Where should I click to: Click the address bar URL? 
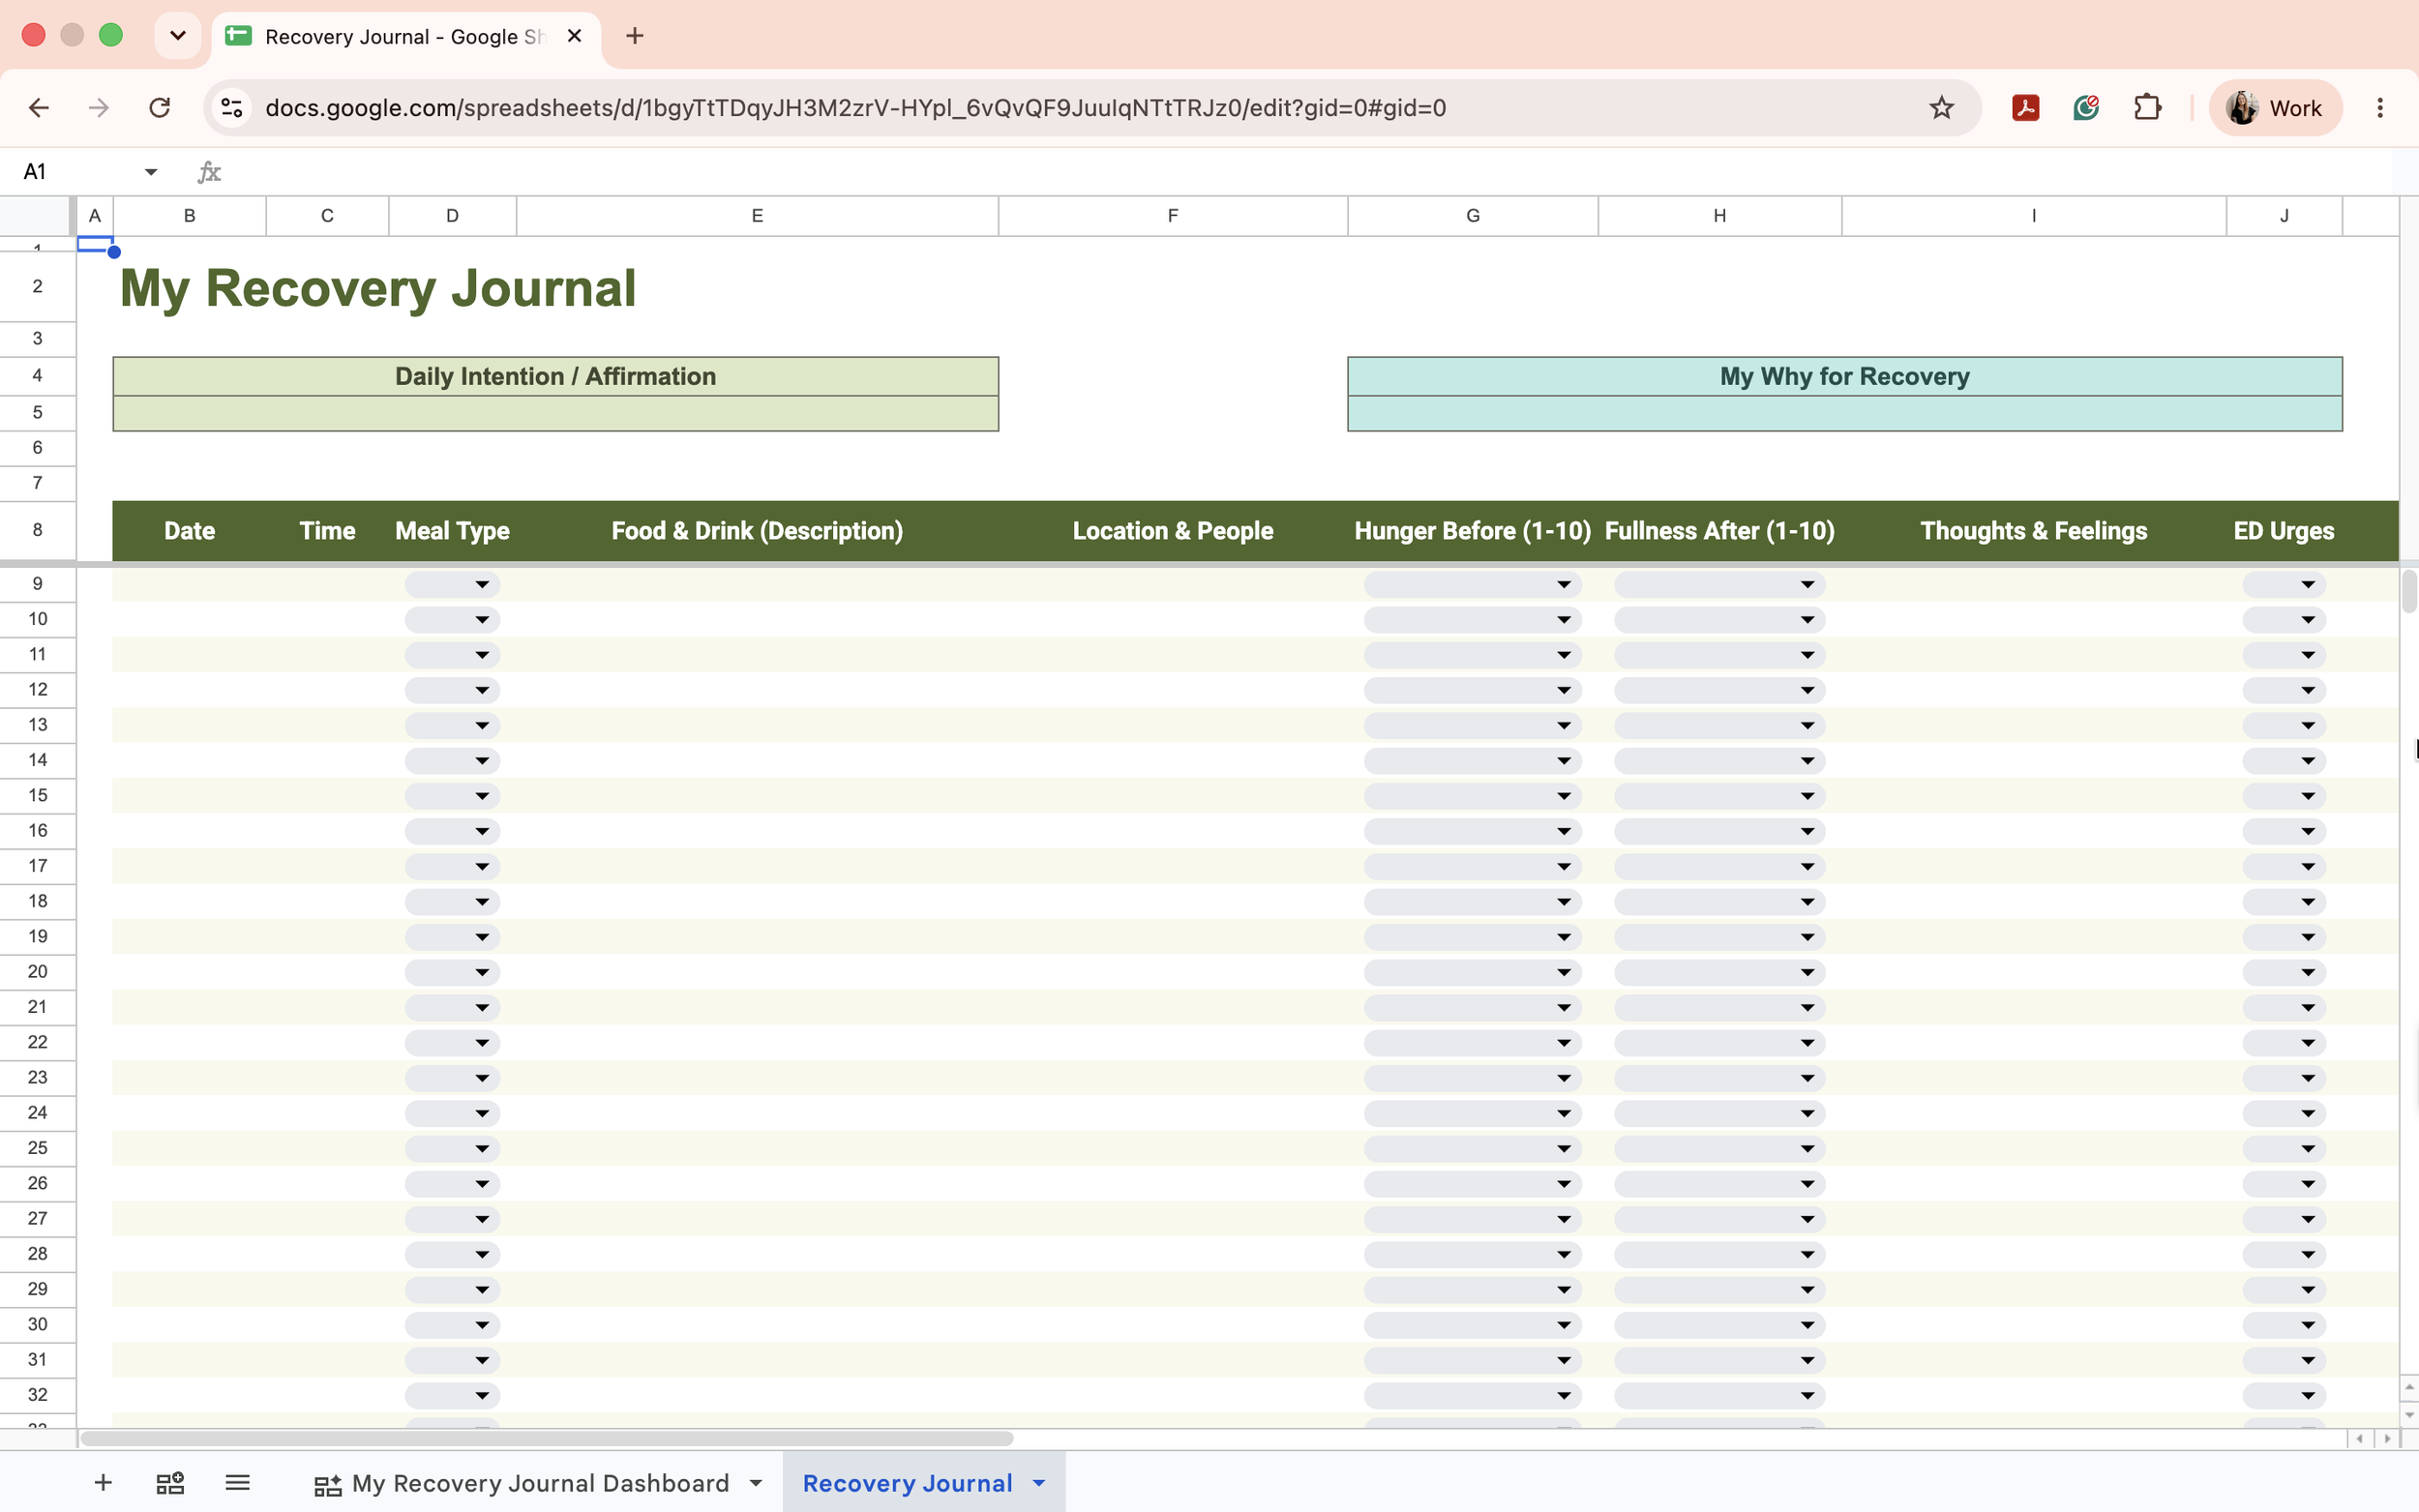coord(855,108)
